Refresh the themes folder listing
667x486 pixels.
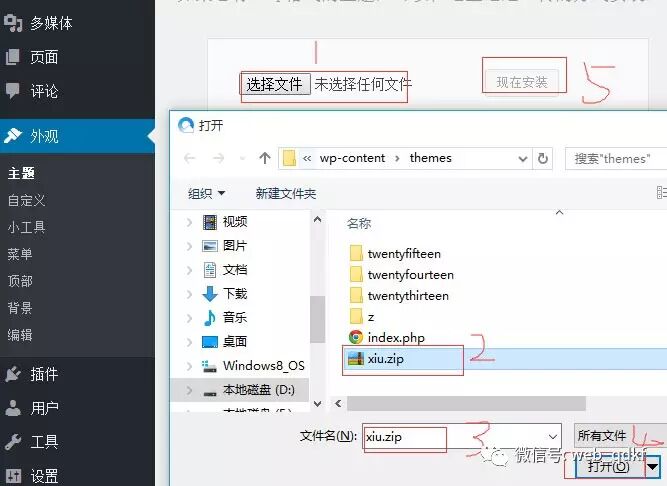coord(543,159)
